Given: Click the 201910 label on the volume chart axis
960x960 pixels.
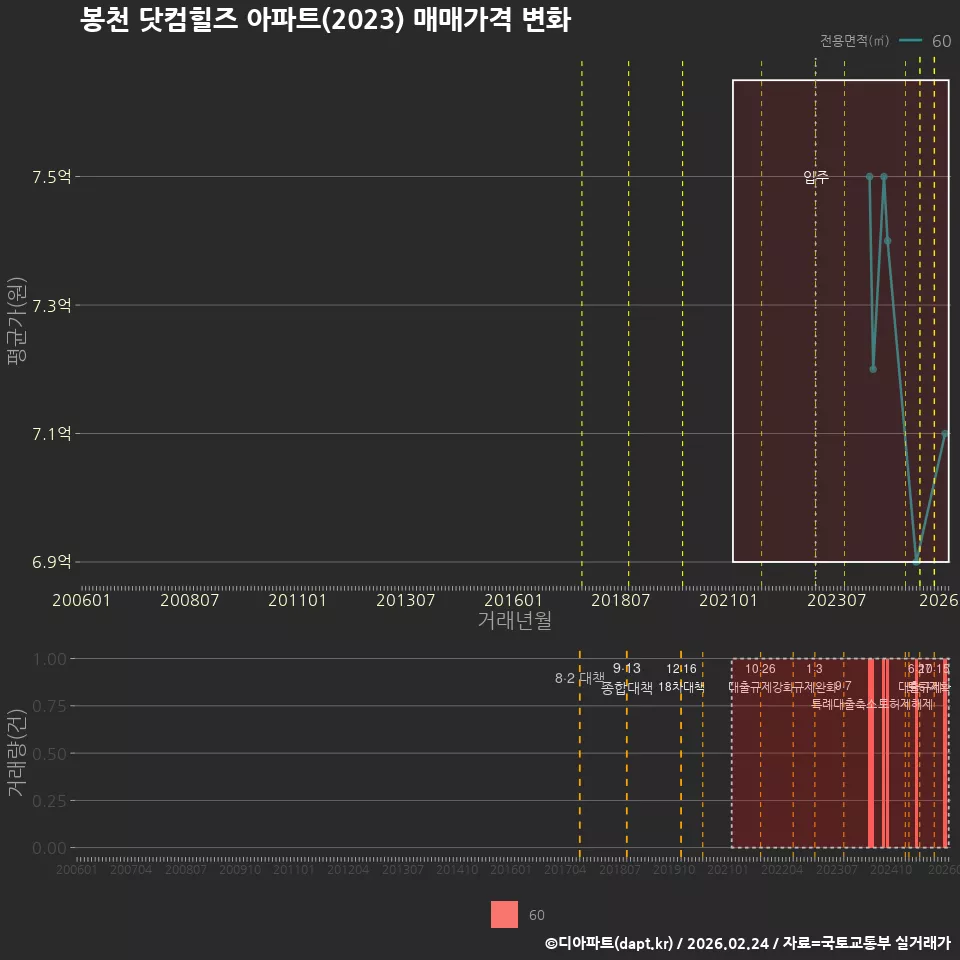Looking at the screenshot, I should [674, 869].
